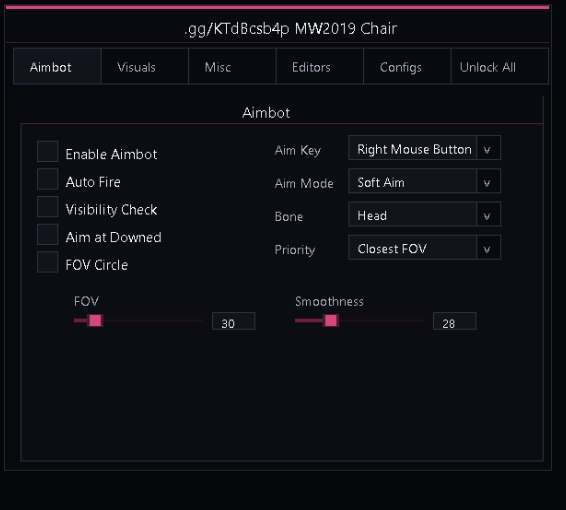This screenshot has width=566, height=510.
Task: Click the Smoothness value field showing 28
Action: click(454, 321)
